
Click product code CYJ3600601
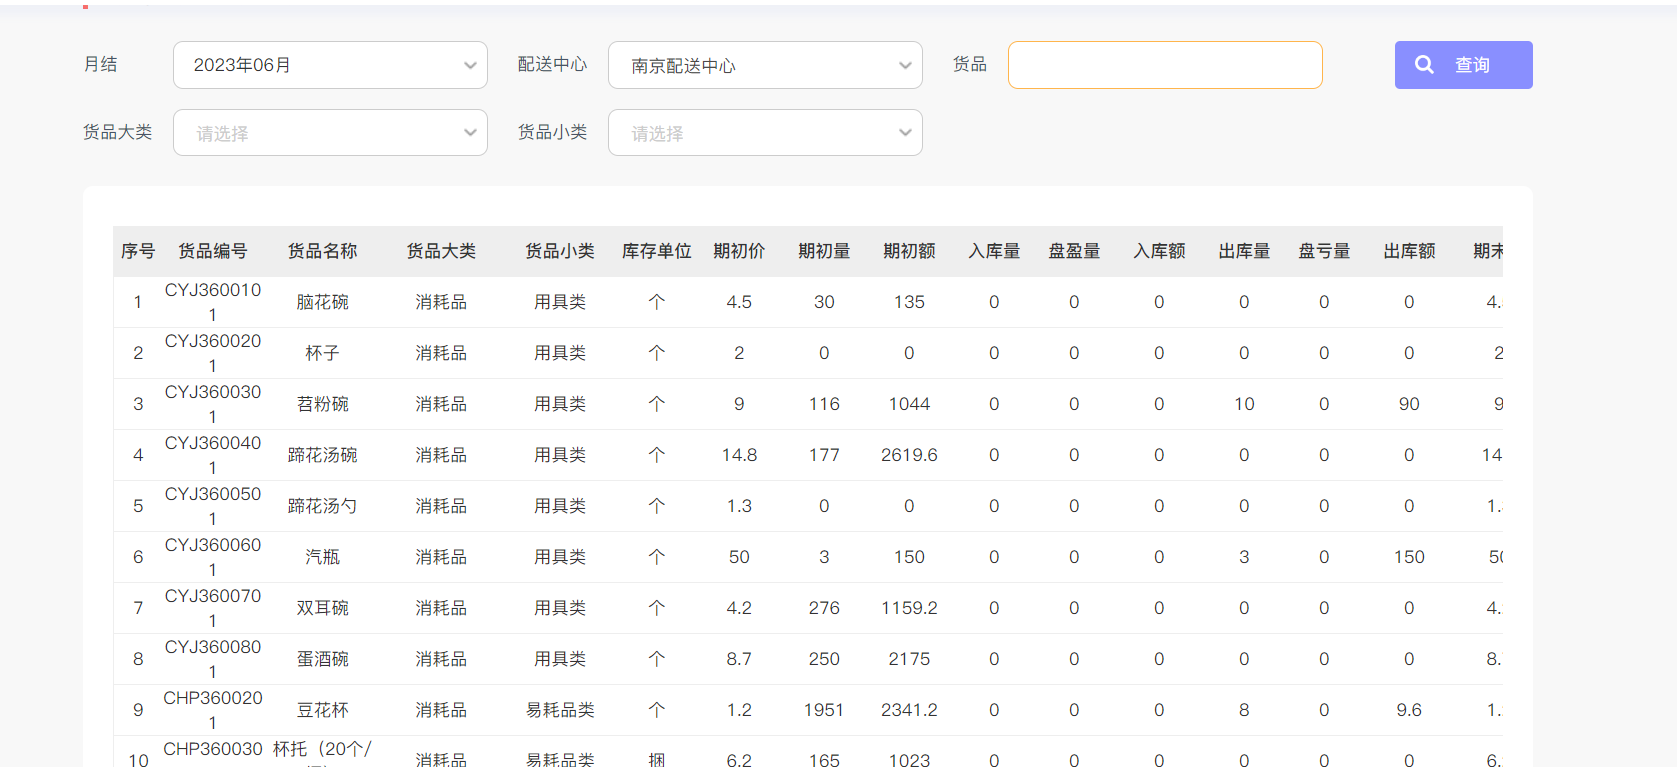click(213, 557)
